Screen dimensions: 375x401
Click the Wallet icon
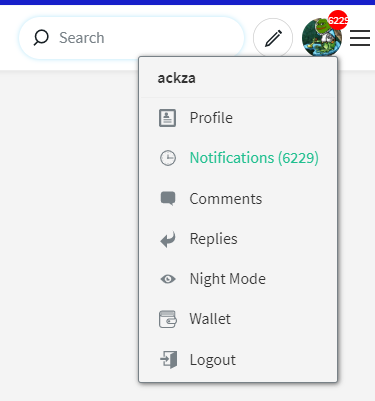point(168,319)
